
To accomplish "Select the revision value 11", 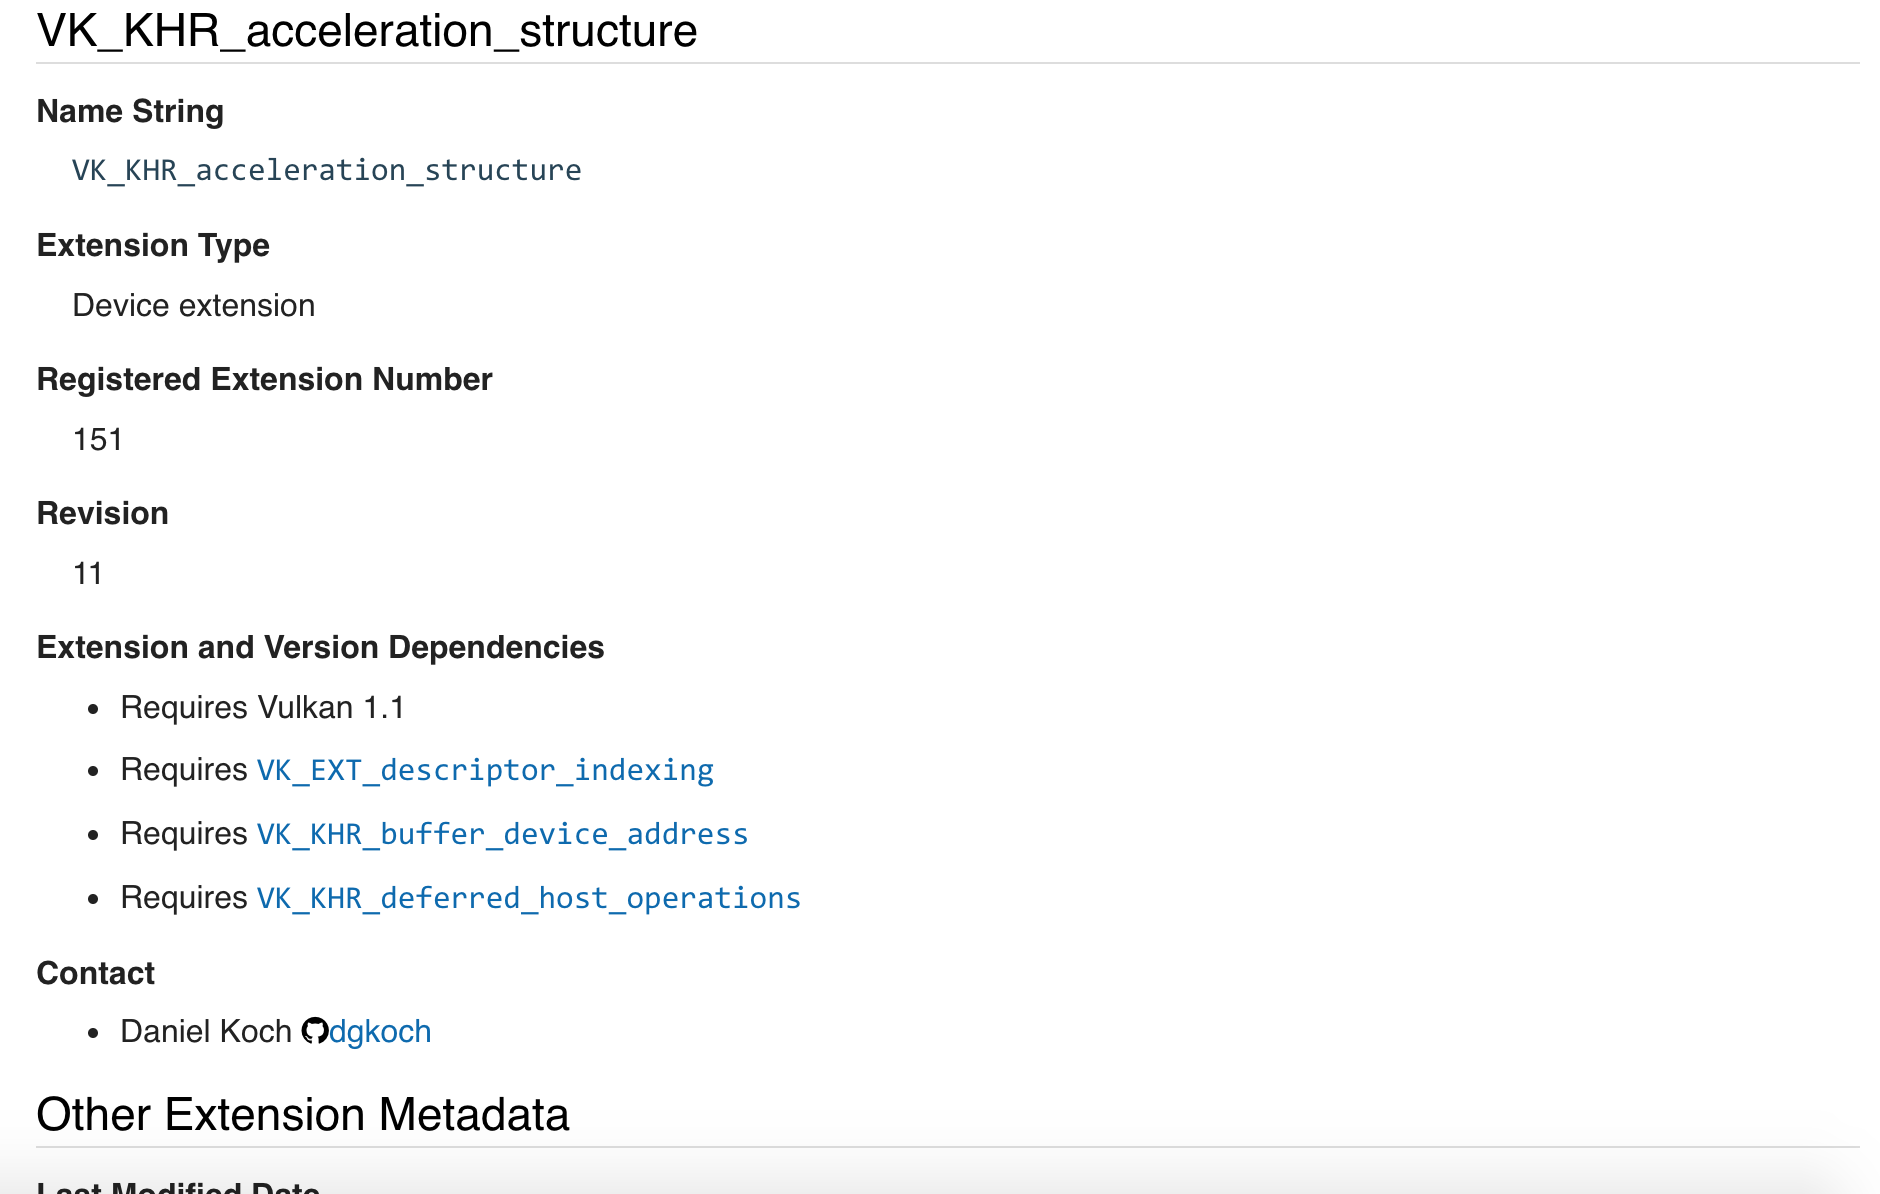I will click(86, 572).
